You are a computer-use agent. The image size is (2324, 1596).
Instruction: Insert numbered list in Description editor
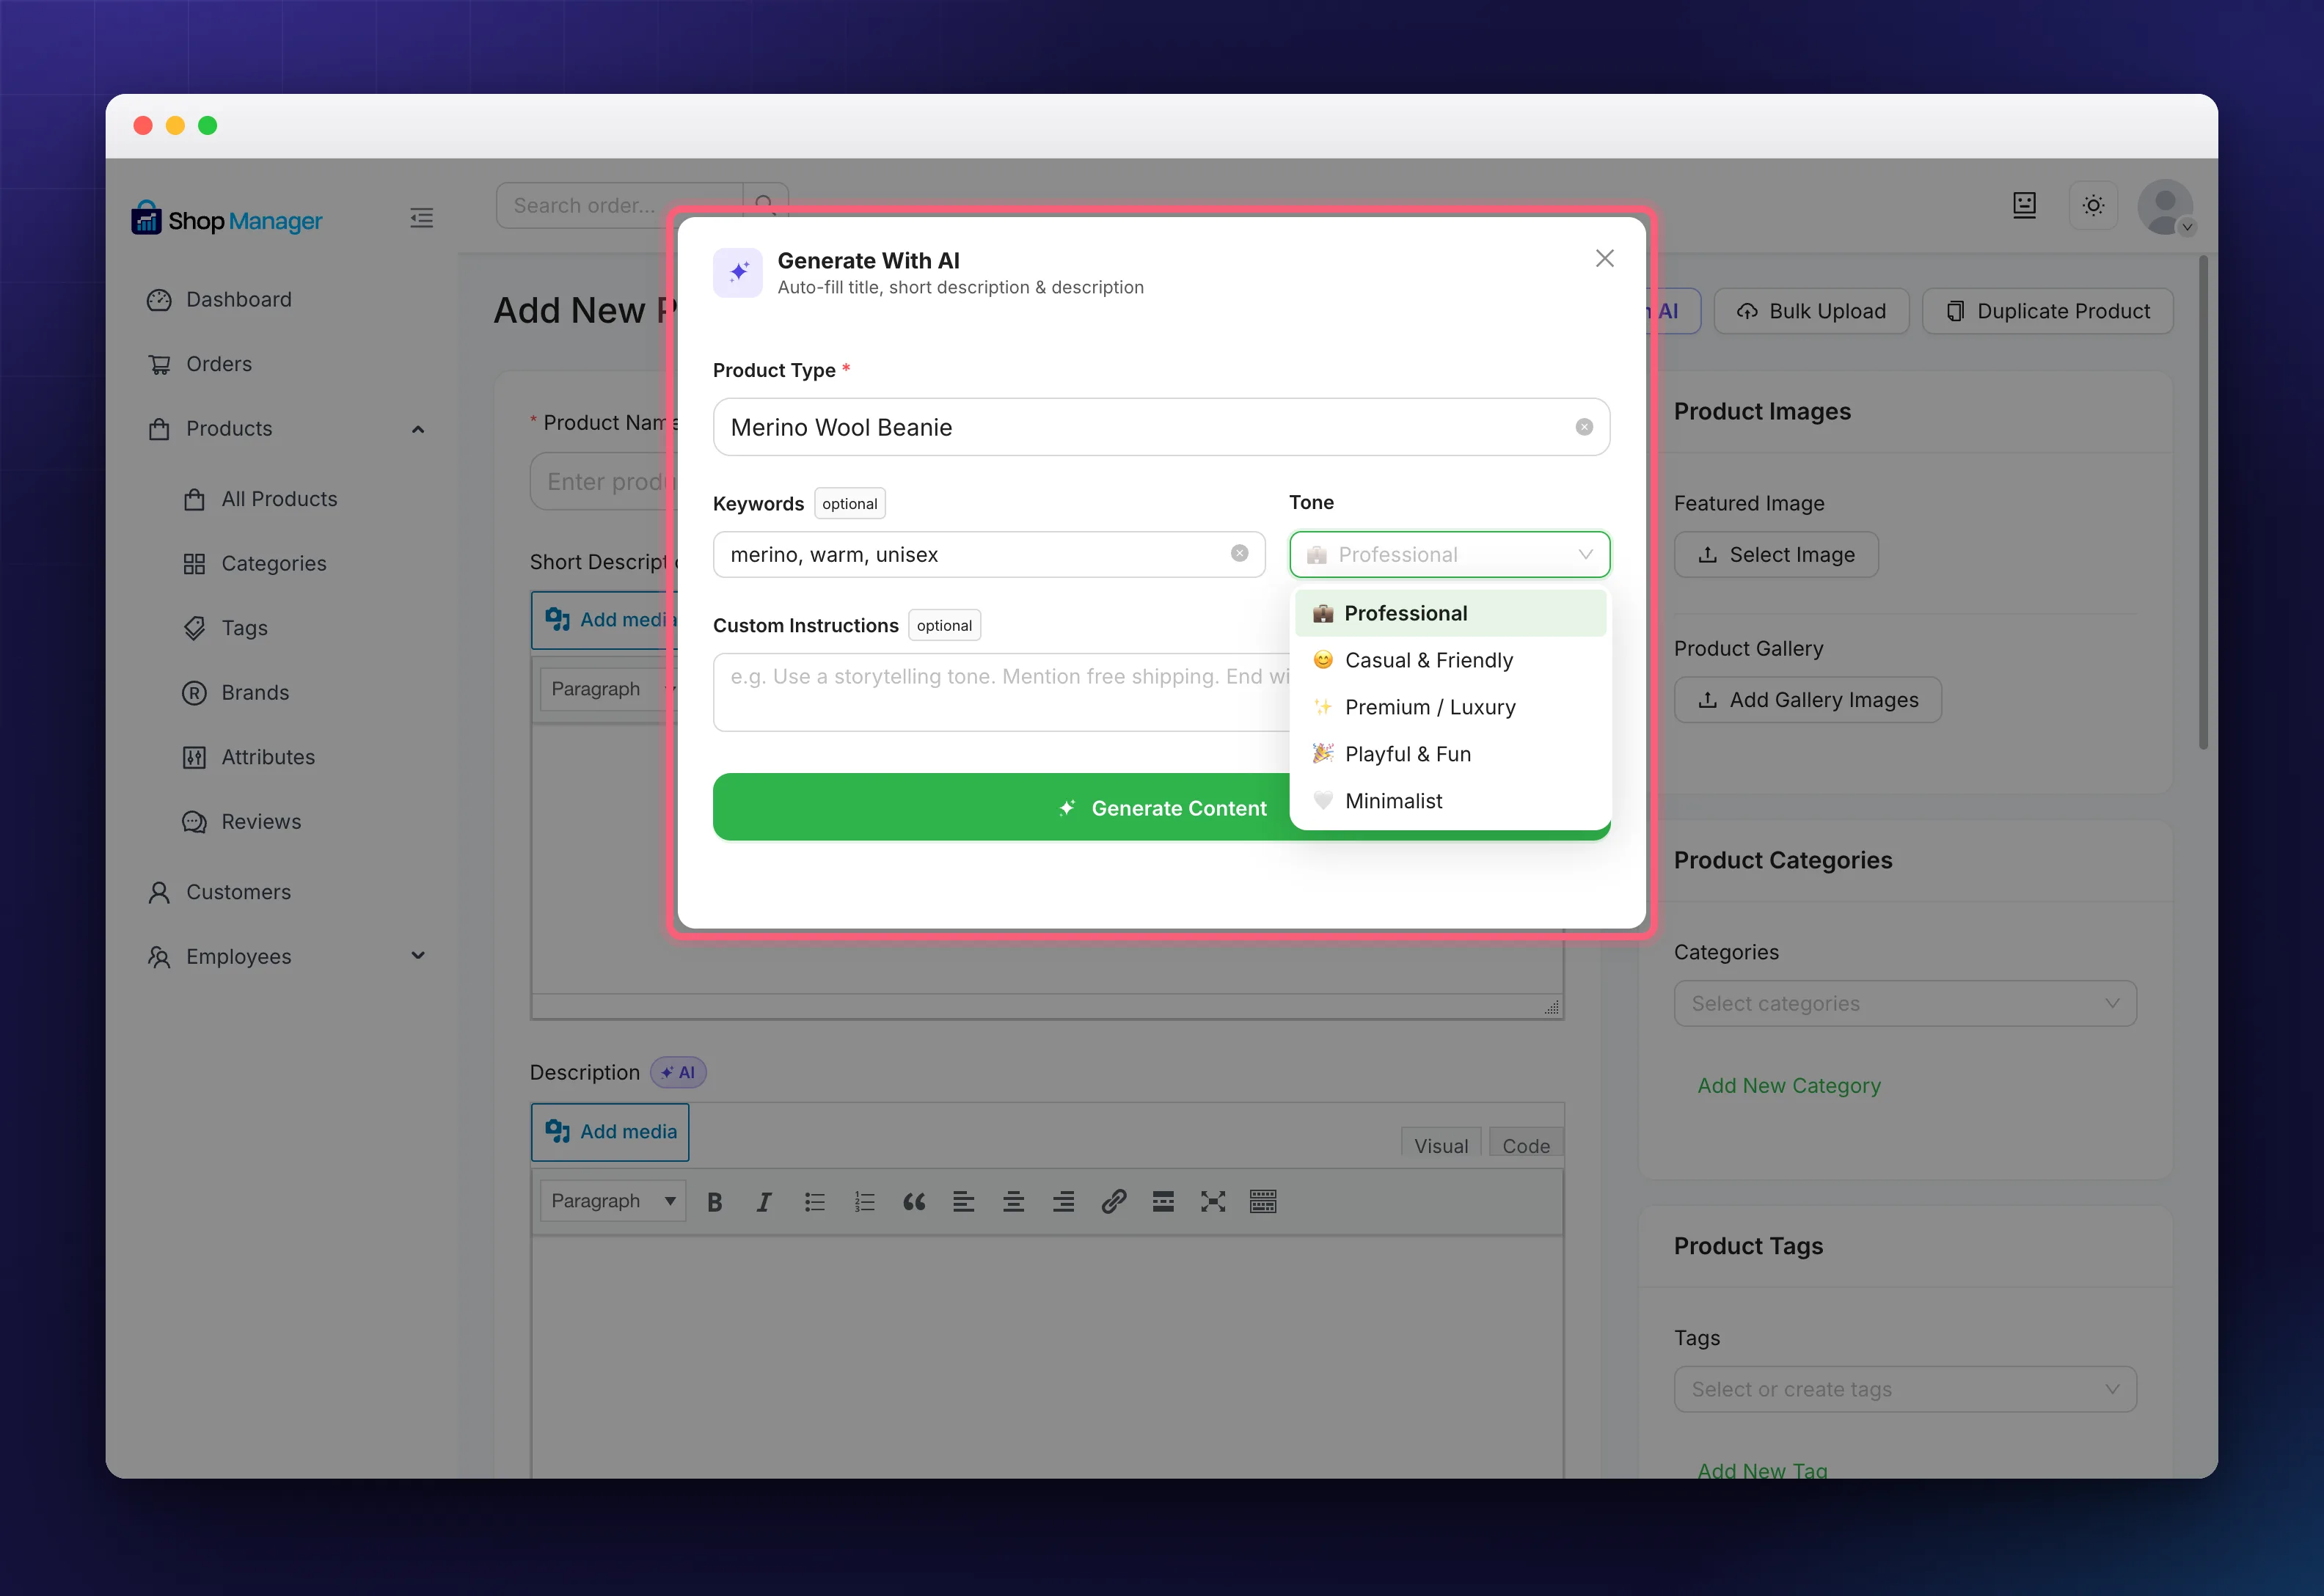(864, 1202)
